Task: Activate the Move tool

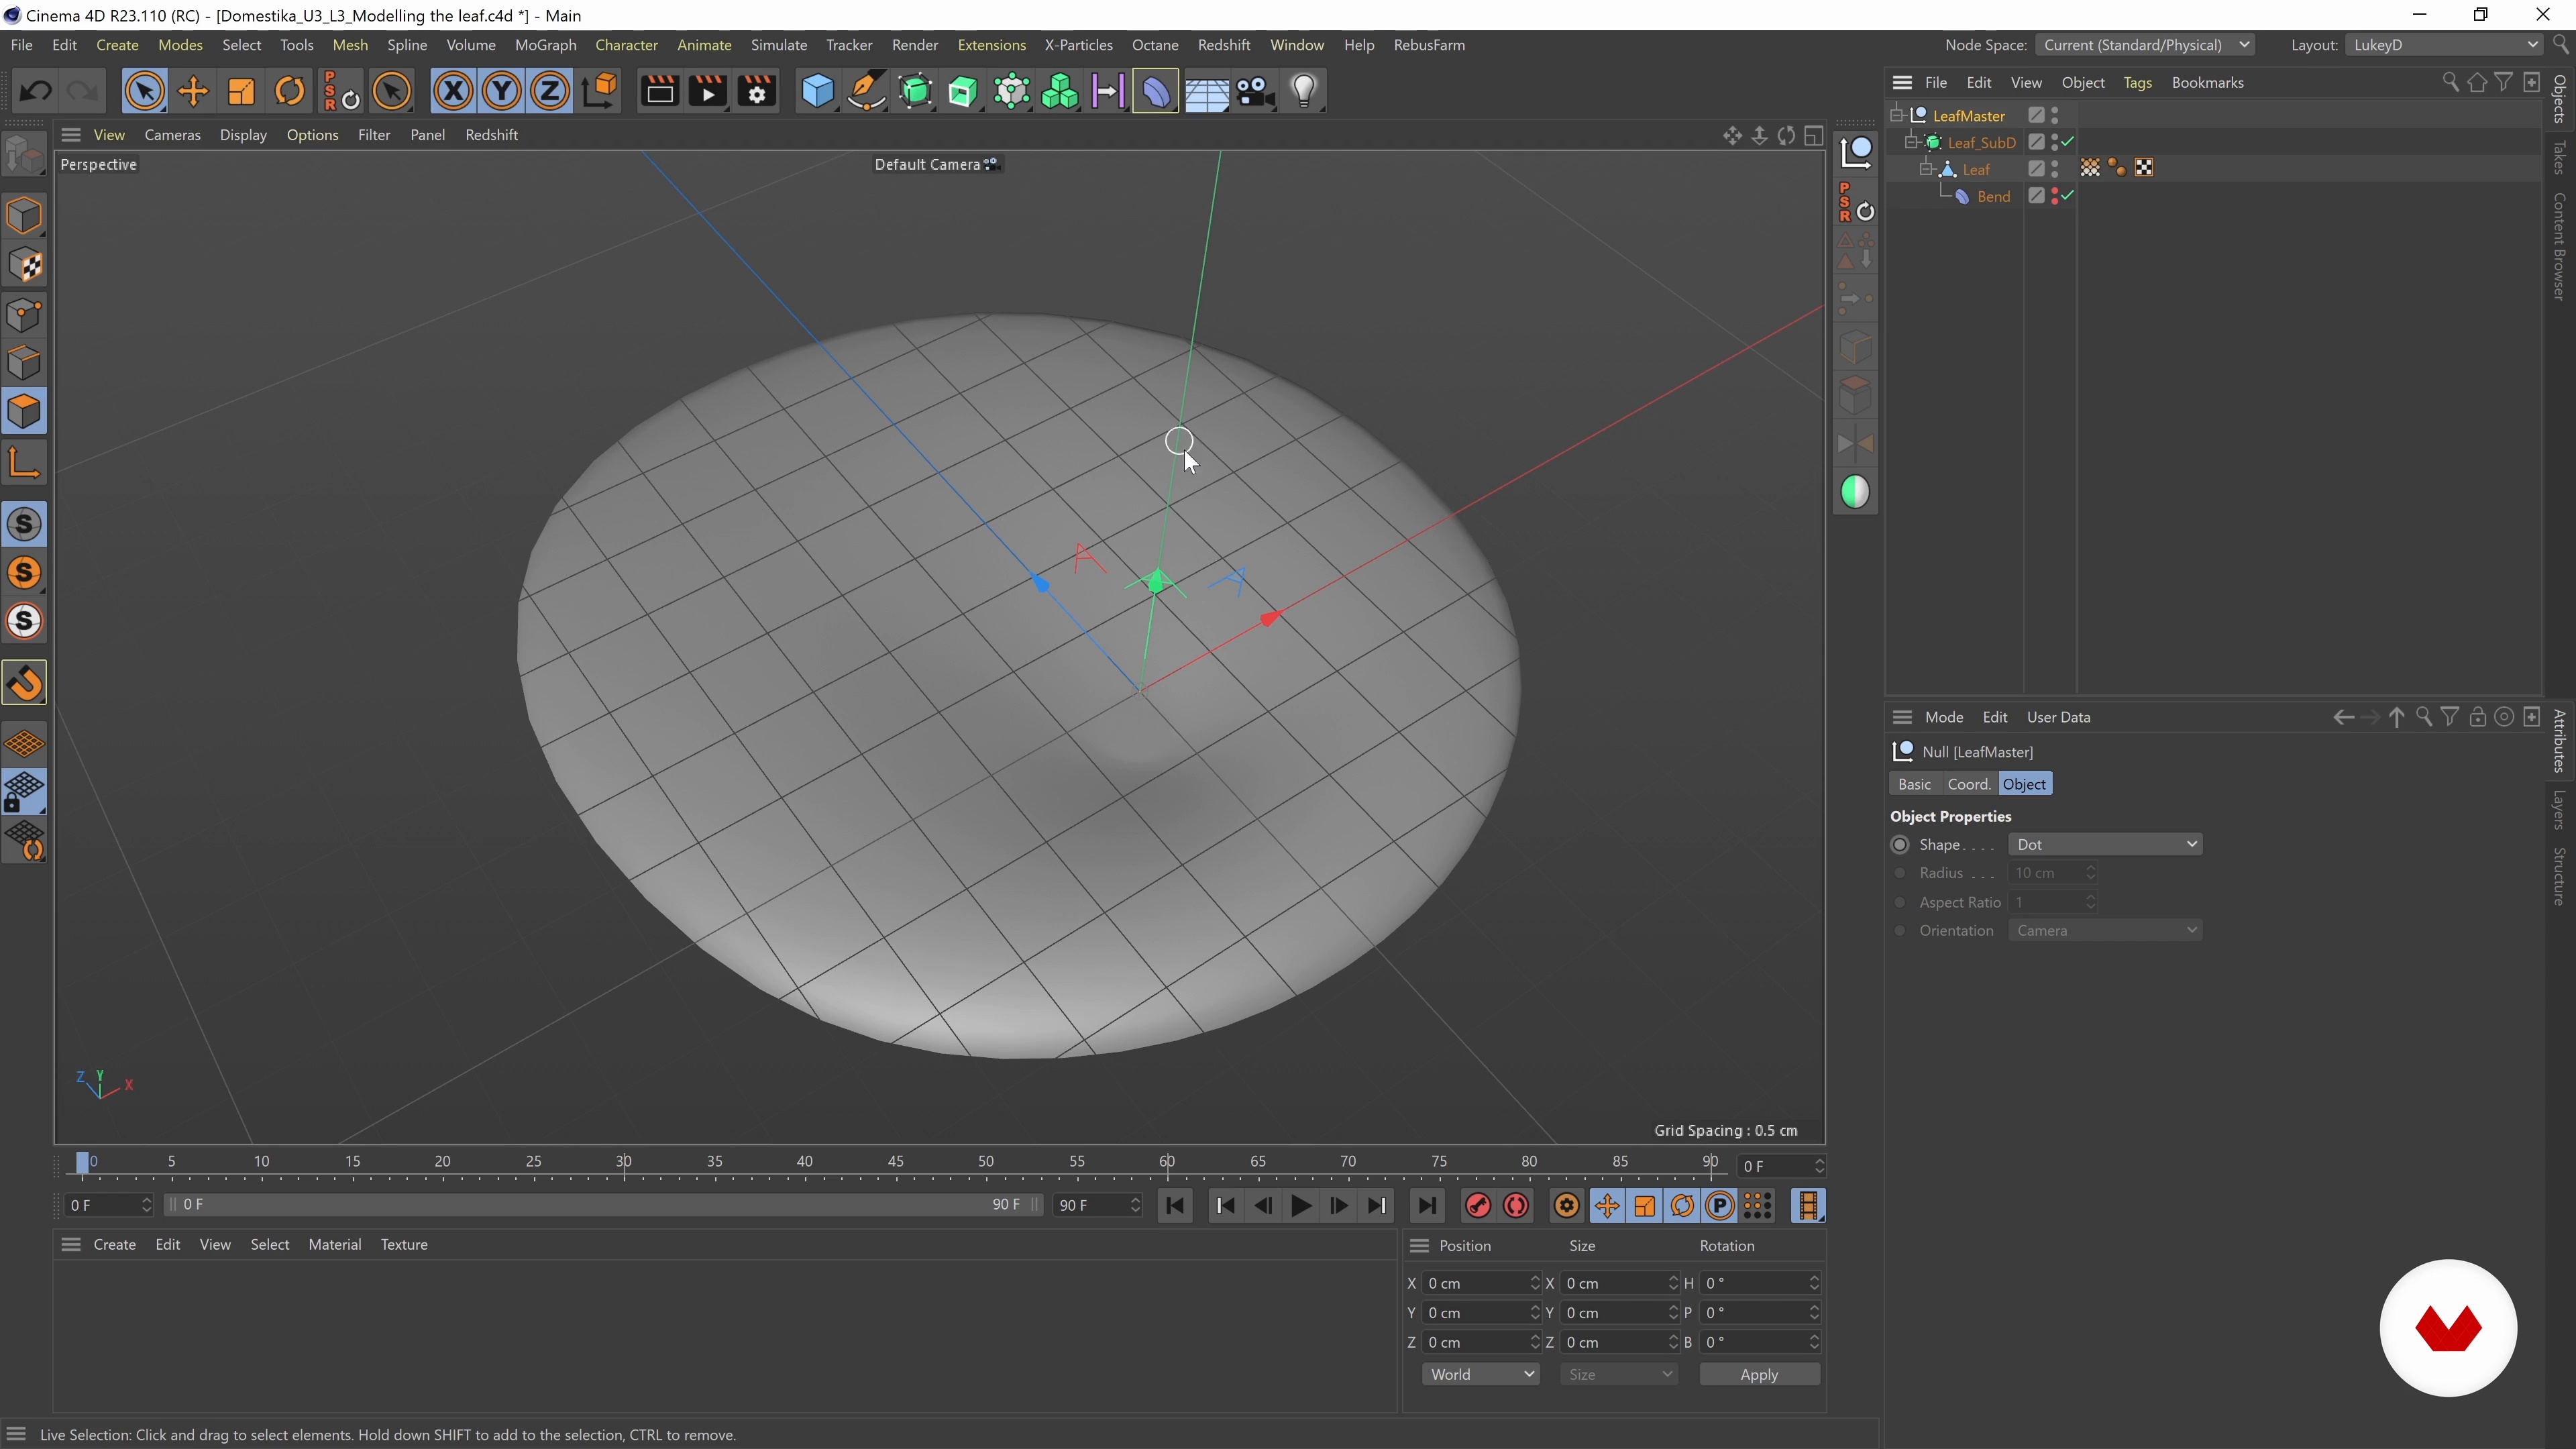Action: coord(193,92)
